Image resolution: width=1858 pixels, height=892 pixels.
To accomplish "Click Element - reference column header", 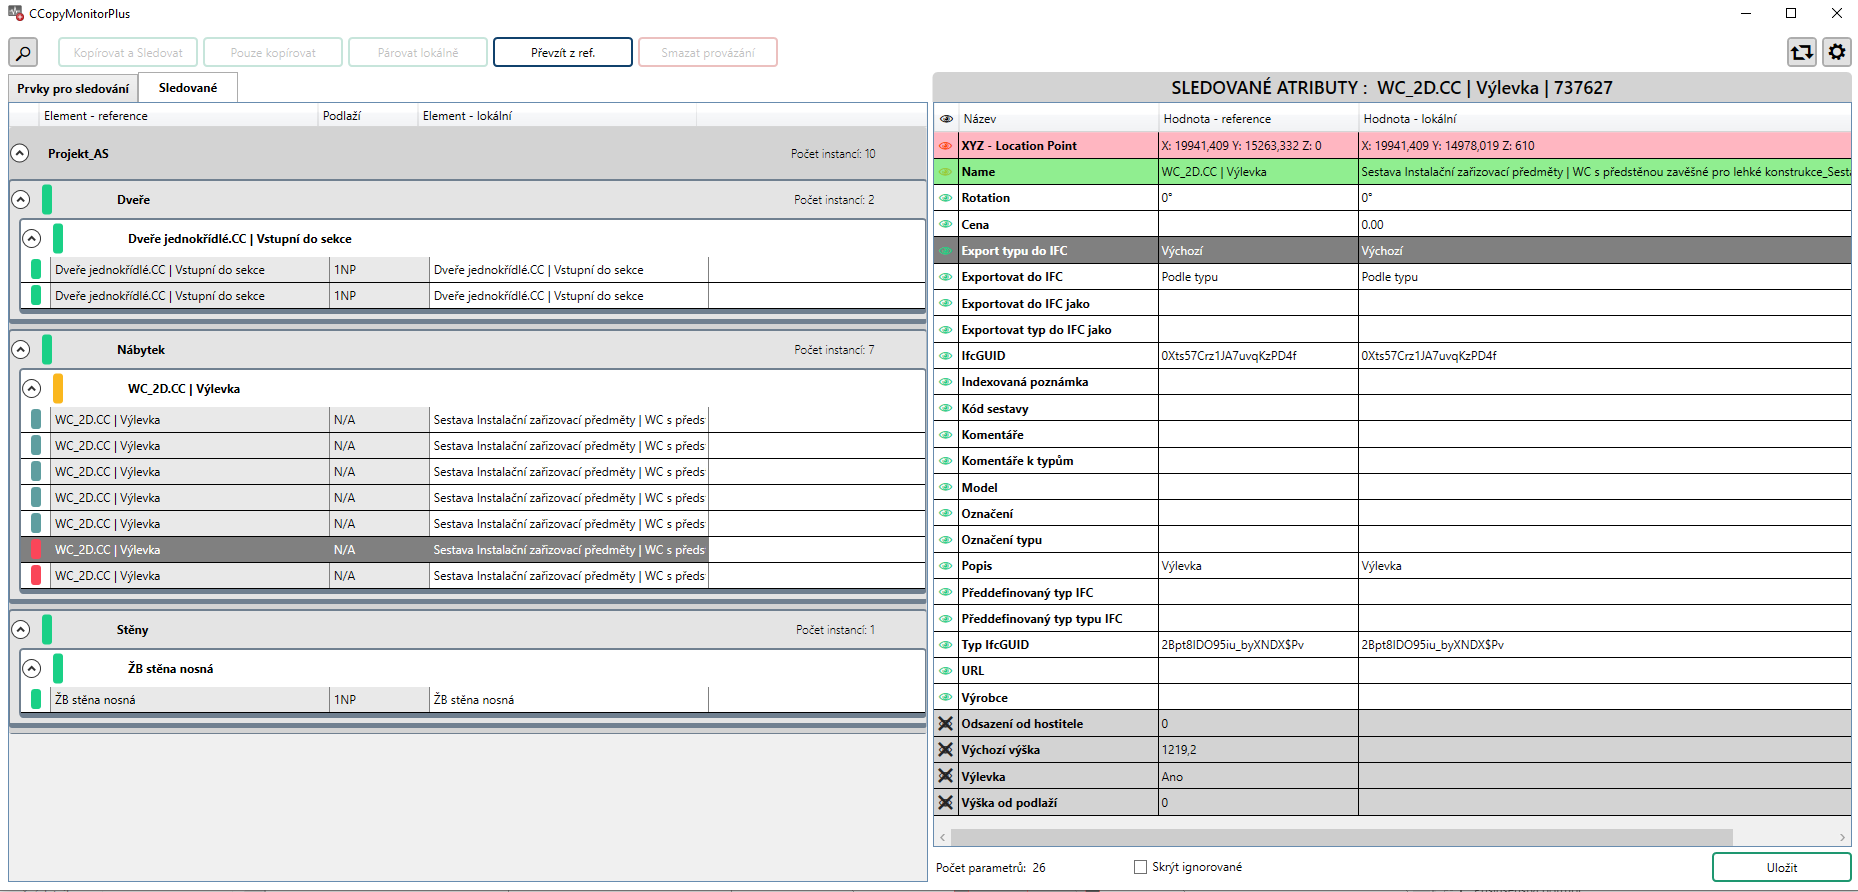I will click(178, 116).
